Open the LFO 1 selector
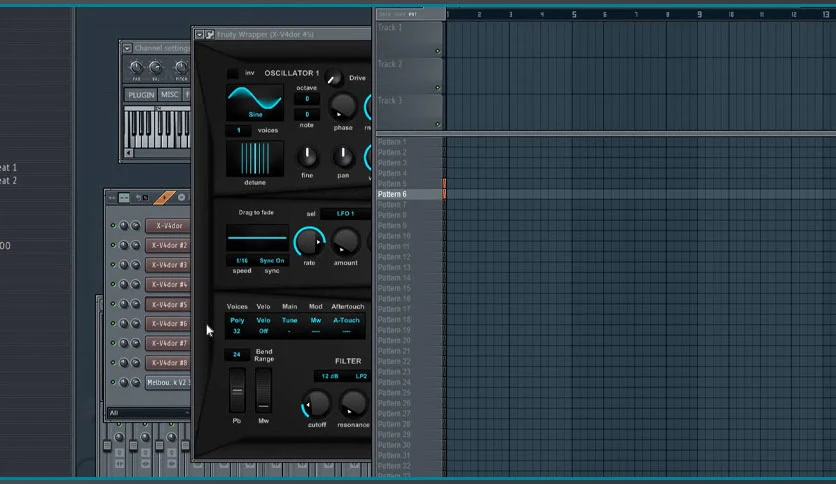The width and height of the screenshot is (836, 484). (x=345, y=214)
